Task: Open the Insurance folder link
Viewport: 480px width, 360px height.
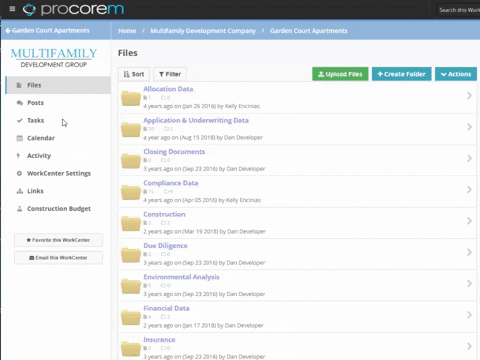Action: point(159,340)
